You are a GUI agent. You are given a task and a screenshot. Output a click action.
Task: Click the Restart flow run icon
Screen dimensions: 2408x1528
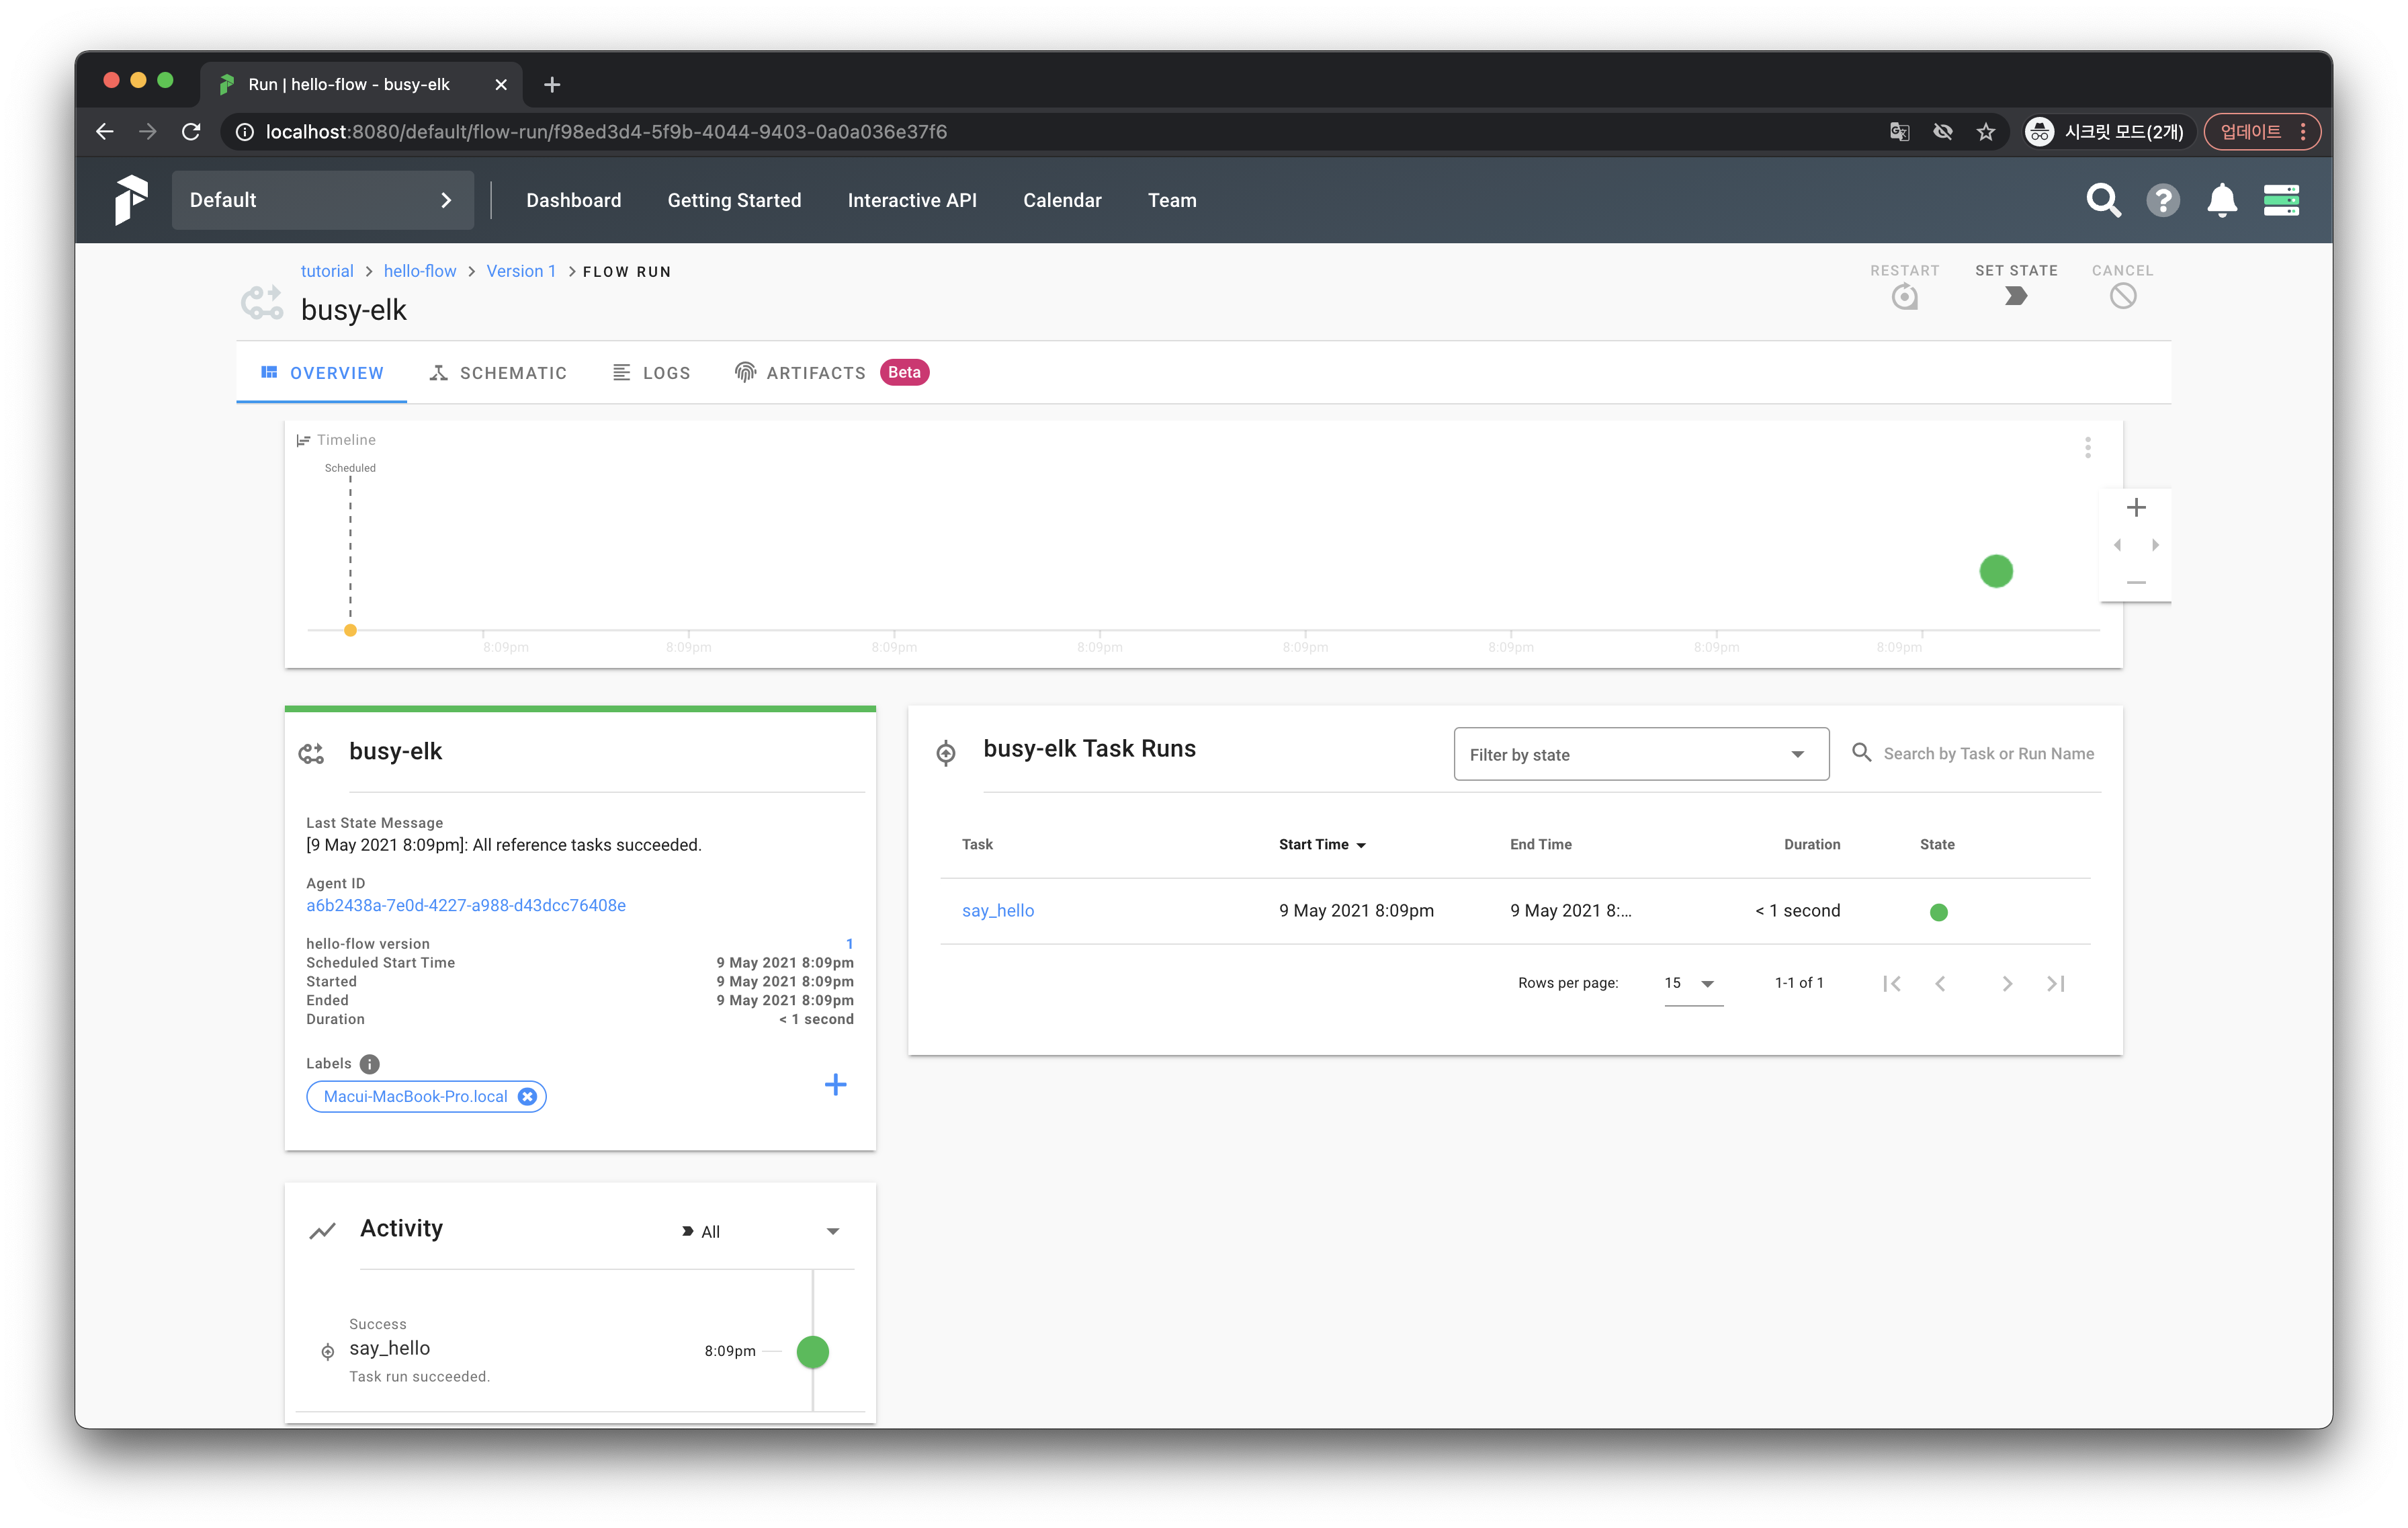tap(1904, 296)
